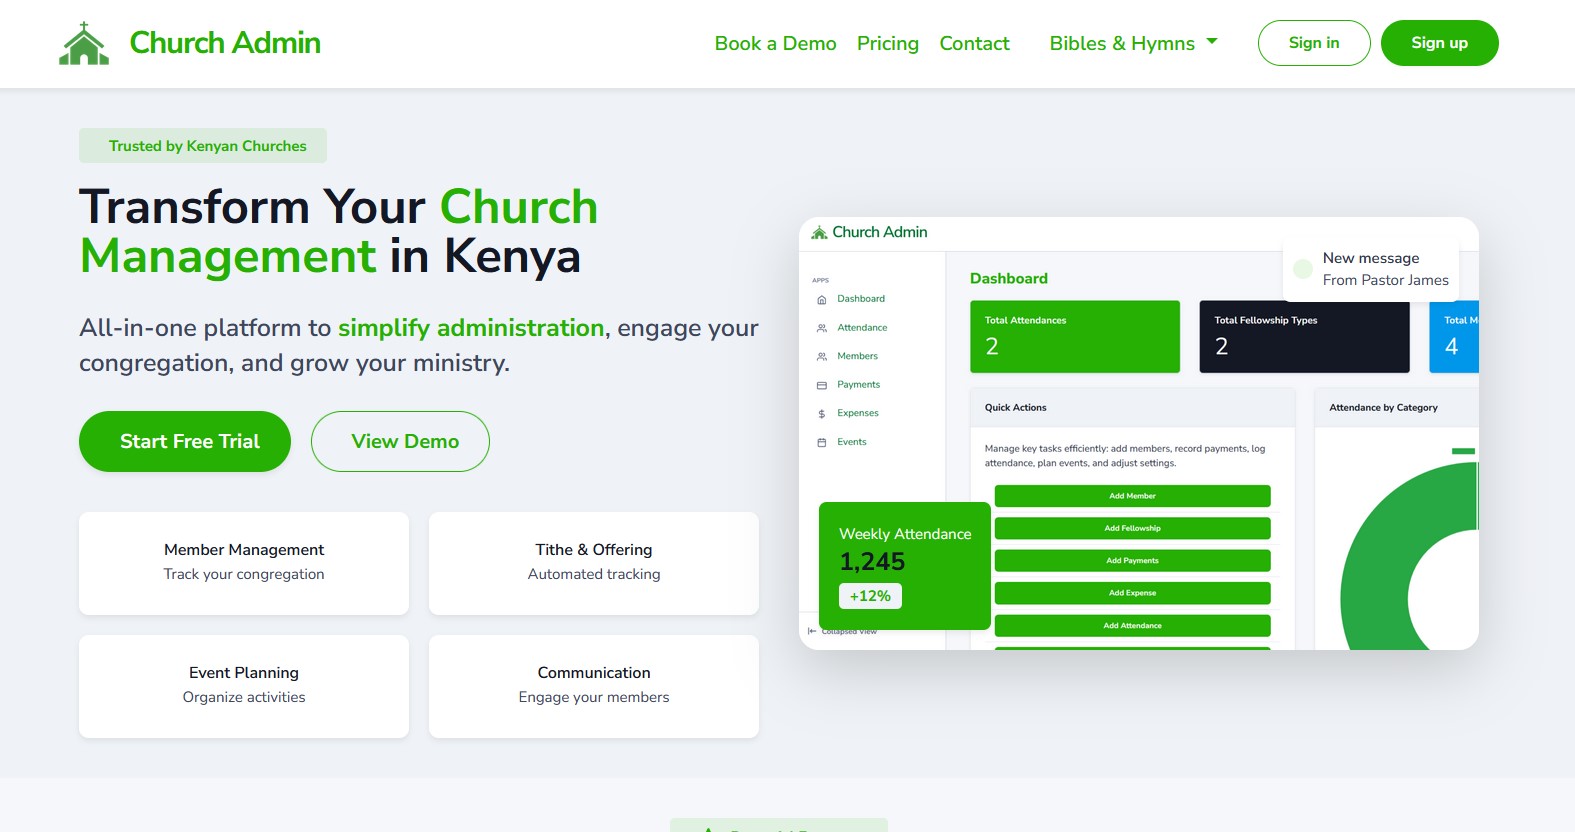Click the green dot on New message notification
Viewport: 1575px width, 832px height.
click(1303, 269)
